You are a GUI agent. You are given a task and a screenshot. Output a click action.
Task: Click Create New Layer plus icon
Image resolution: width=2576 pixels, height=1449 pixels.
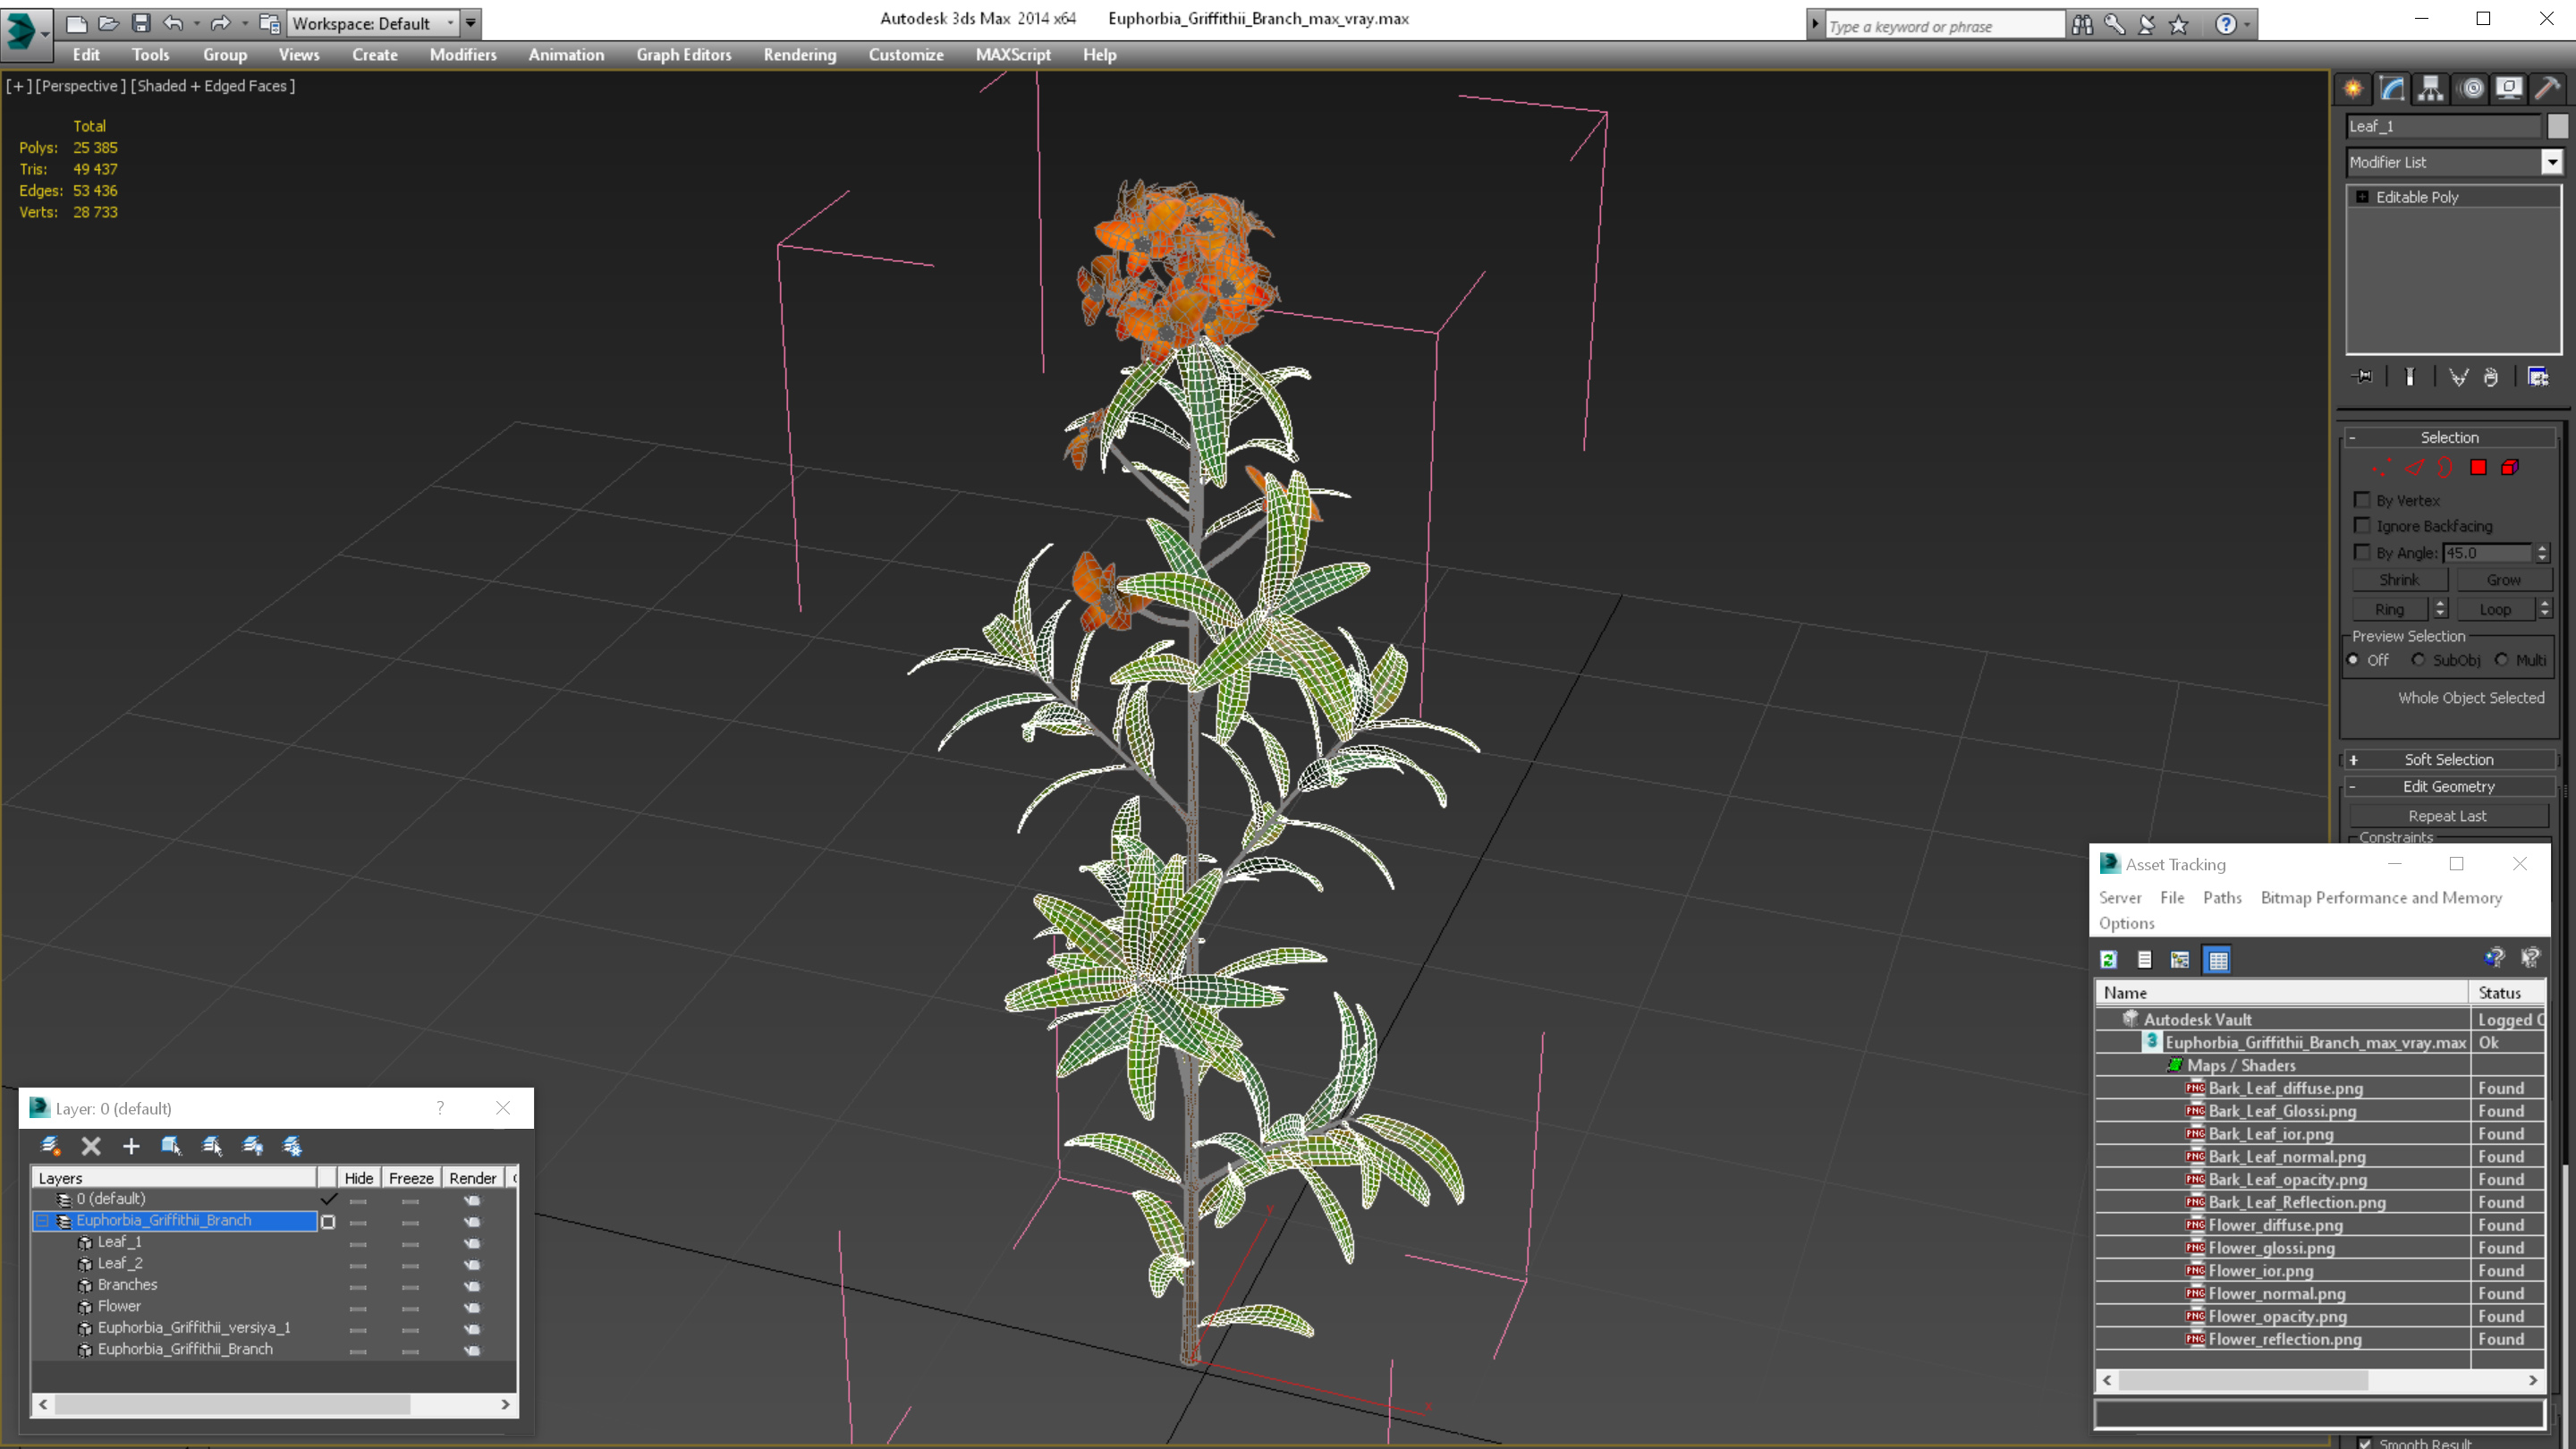tap(131, 1146)
